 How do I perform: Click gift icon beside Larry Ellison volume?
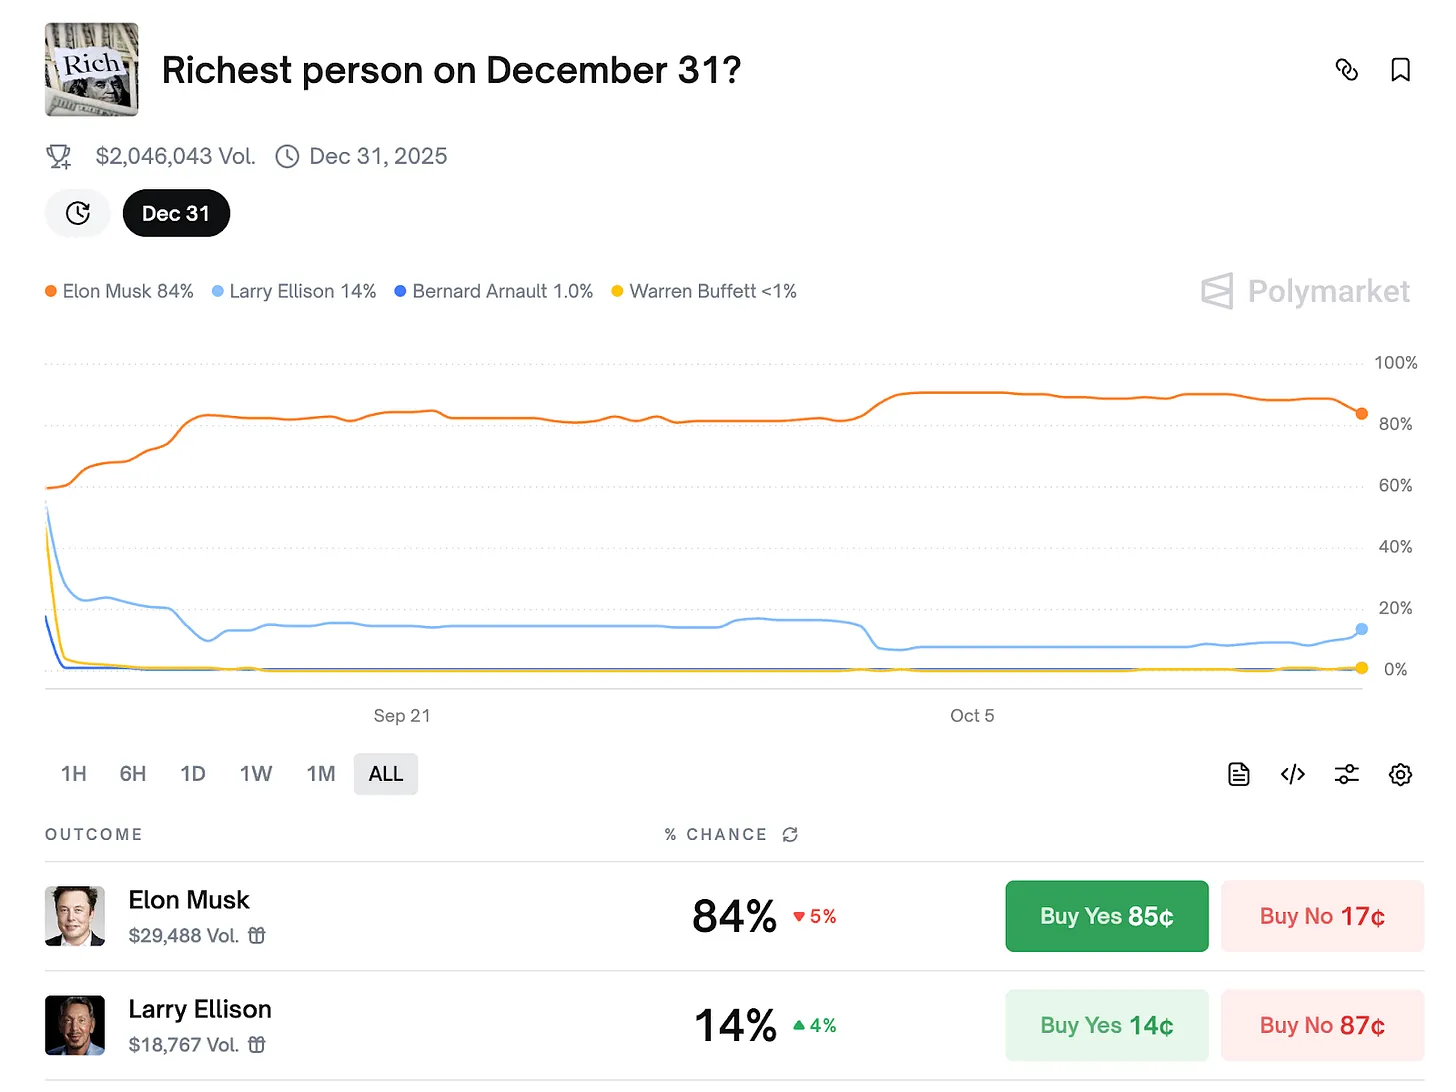(x=257, y=1045)
